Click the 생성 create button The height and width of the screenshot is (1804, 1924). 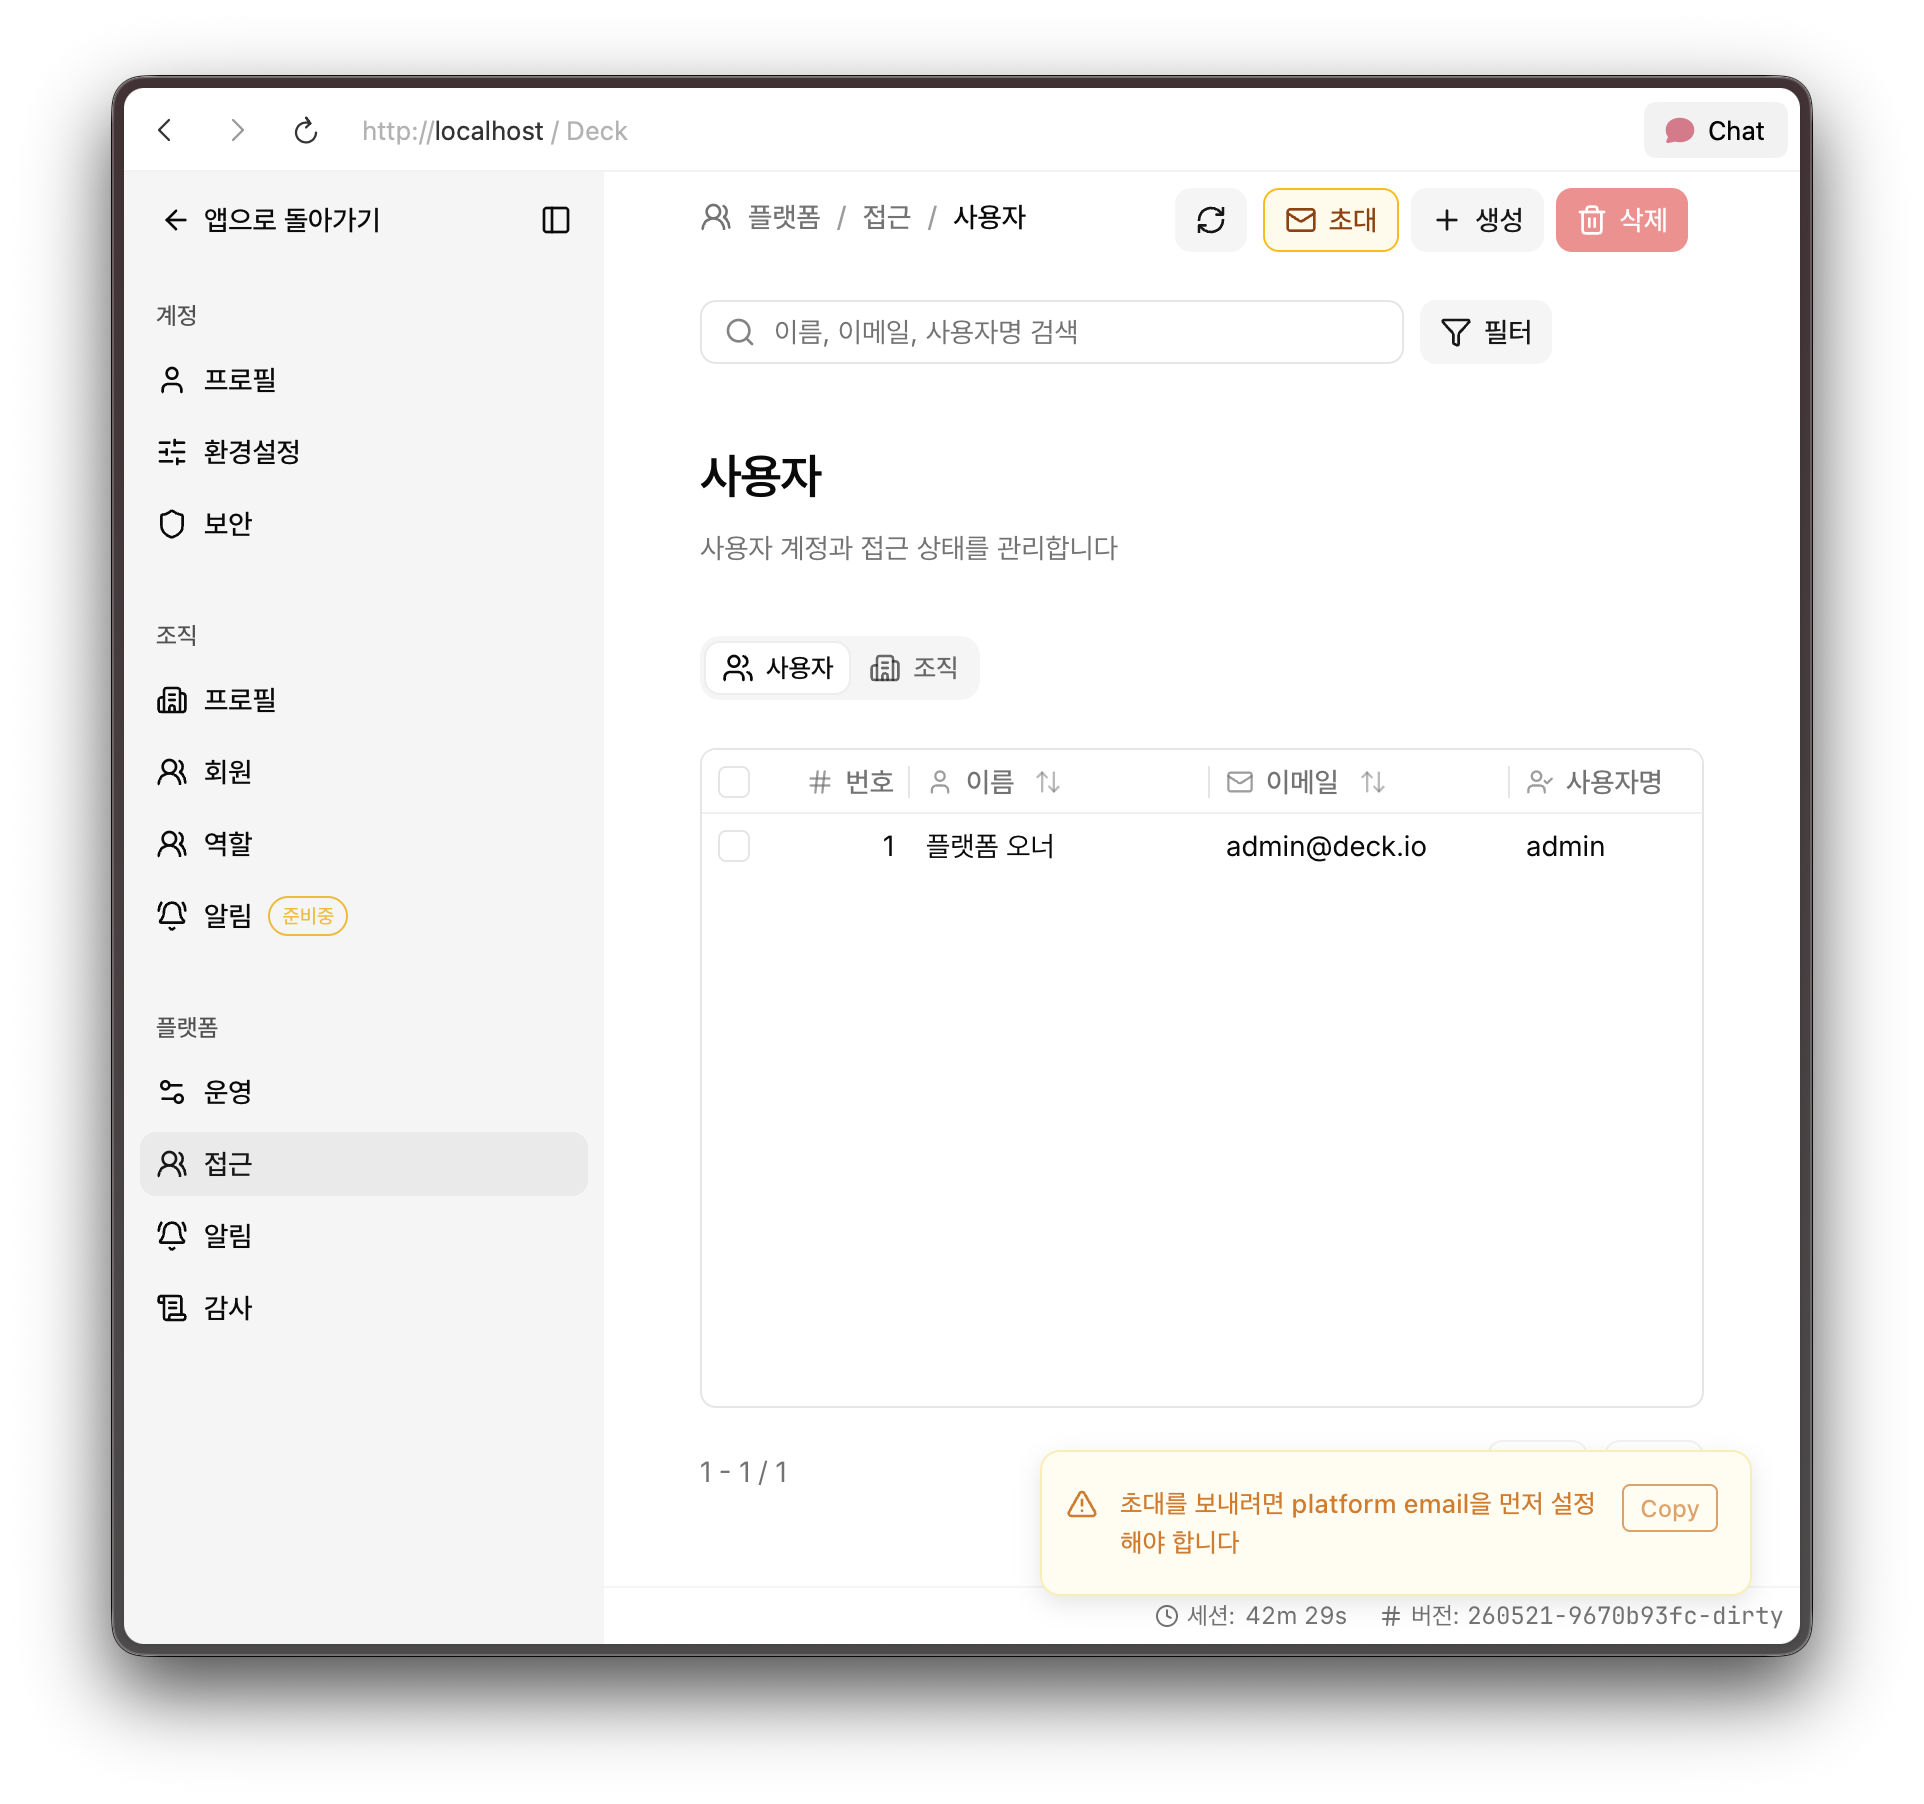[1478, 220]
